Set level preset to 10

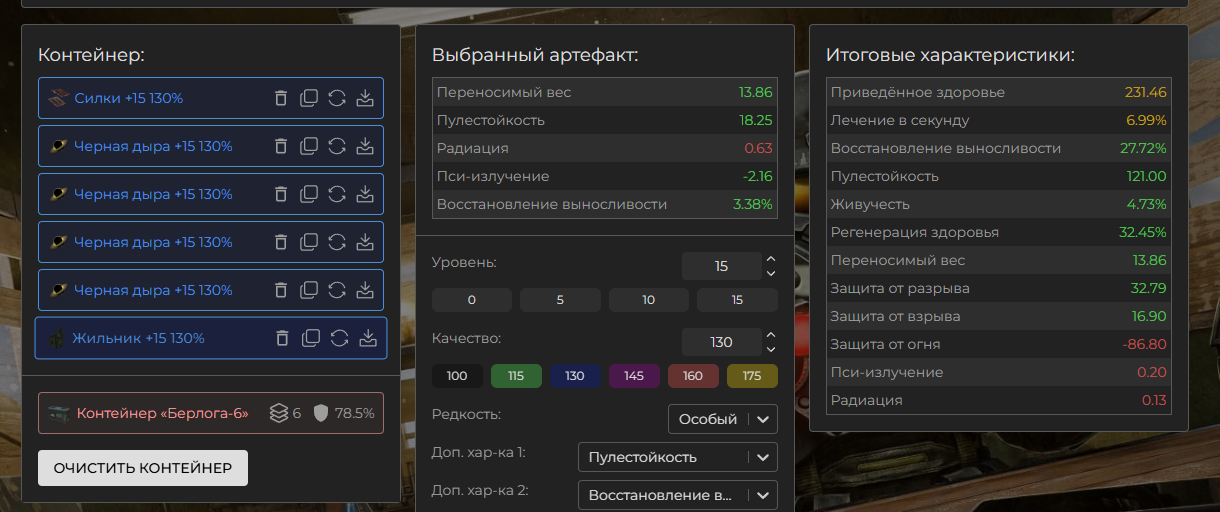(x=649, y=300)
